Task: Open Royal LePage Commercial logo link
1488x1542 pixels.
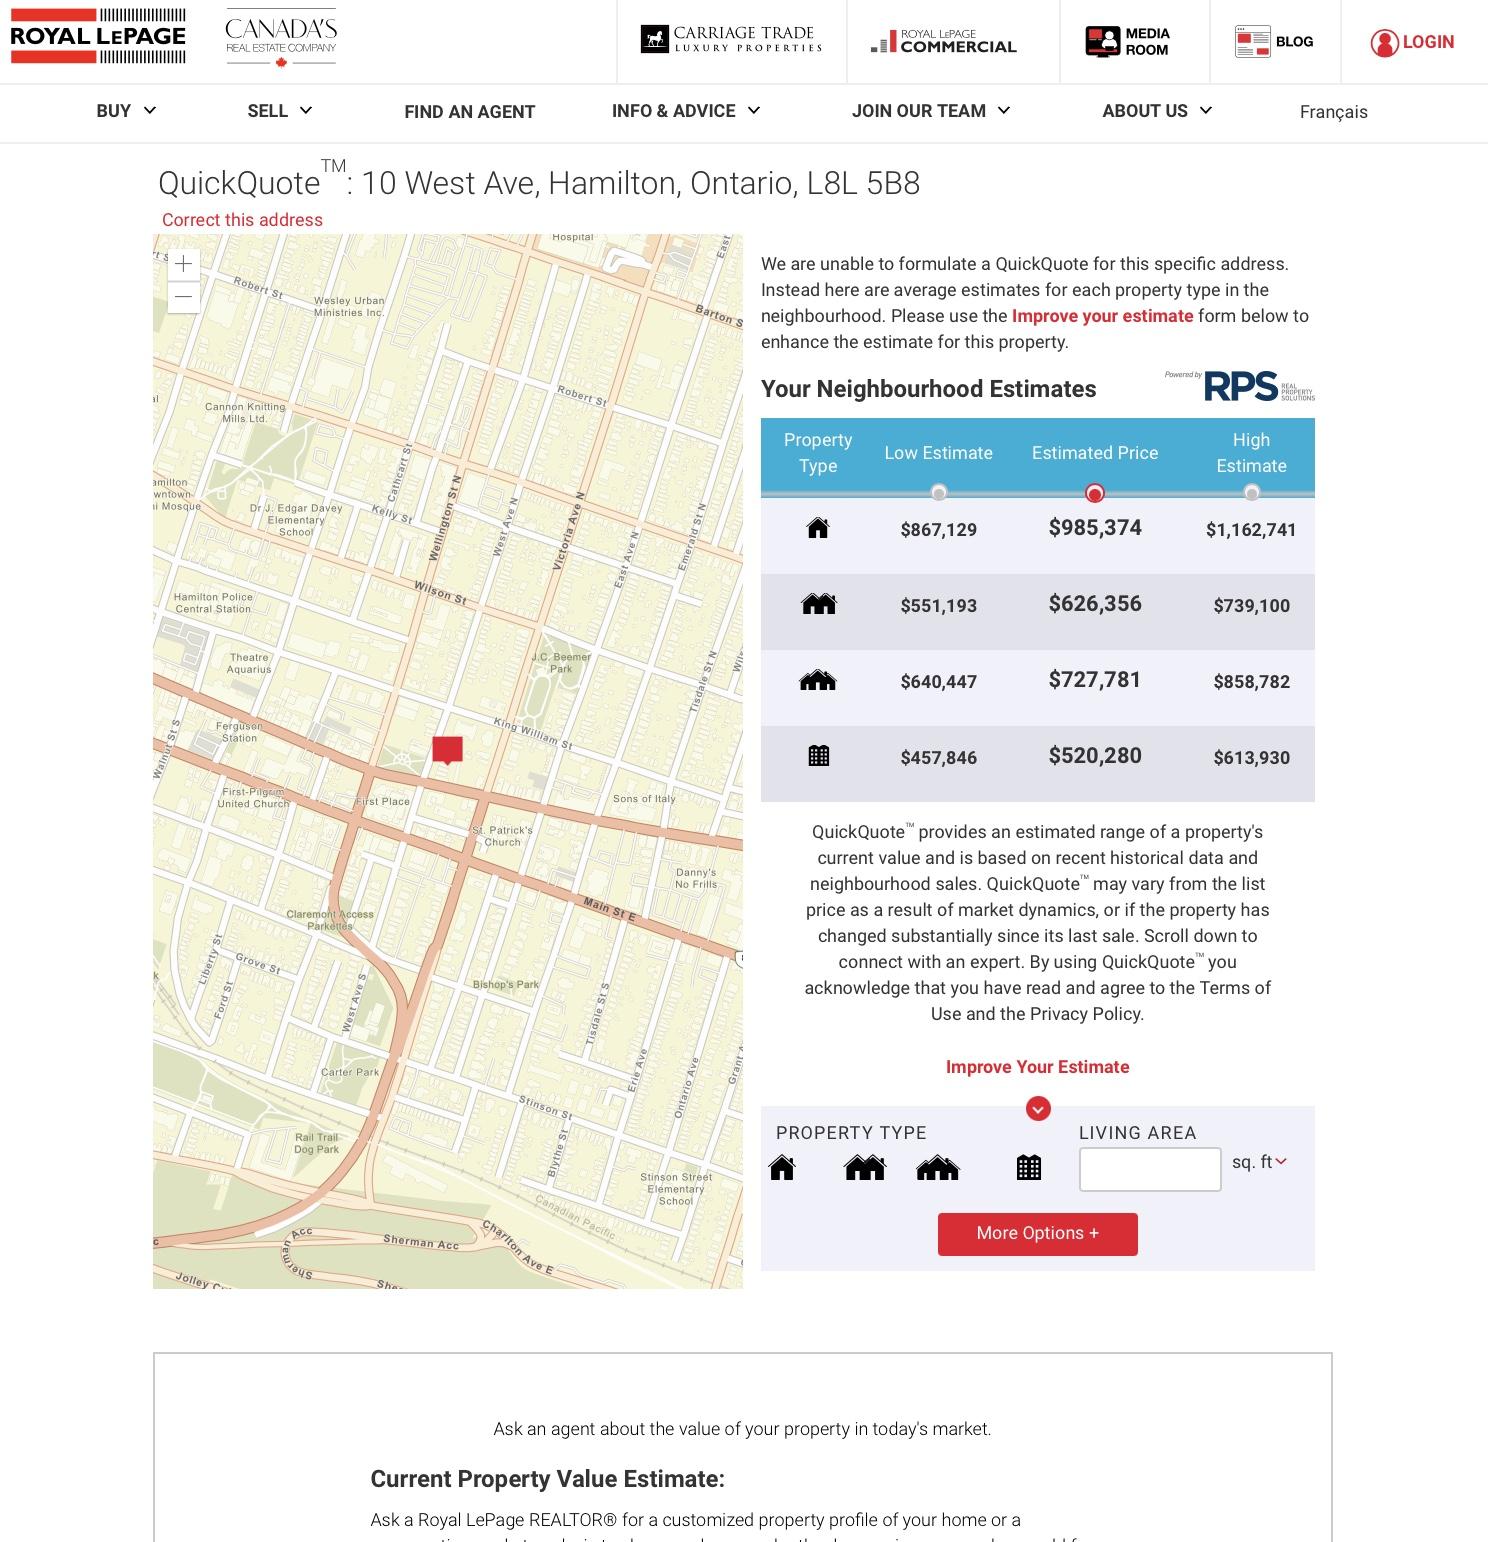Action: [x=944, y=41]
